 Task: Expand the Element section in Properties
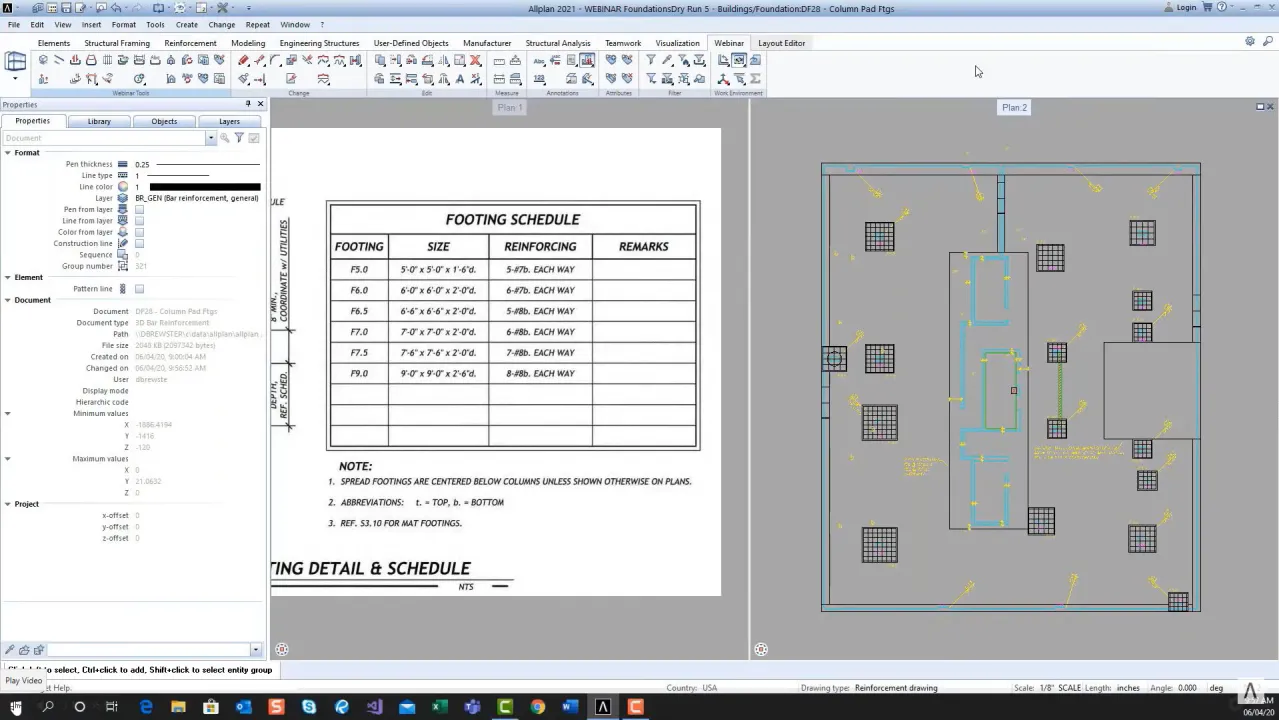point(7,277)
